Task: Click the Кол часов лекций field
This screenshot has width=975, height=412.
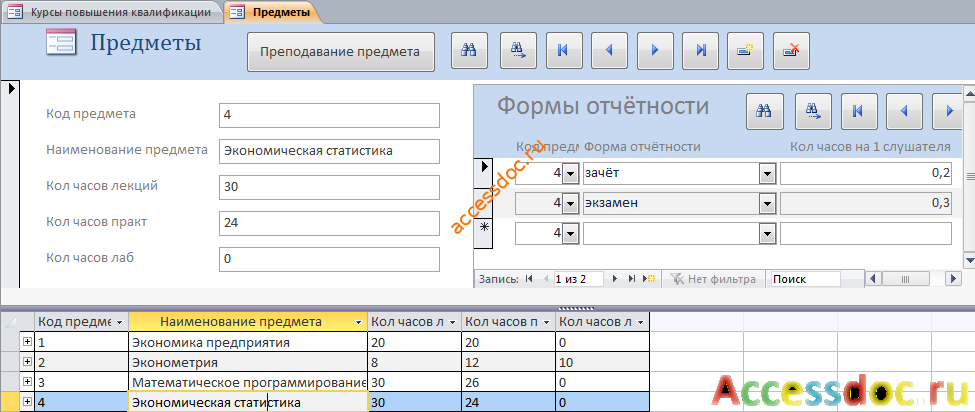Action: (x=330, y=187)
